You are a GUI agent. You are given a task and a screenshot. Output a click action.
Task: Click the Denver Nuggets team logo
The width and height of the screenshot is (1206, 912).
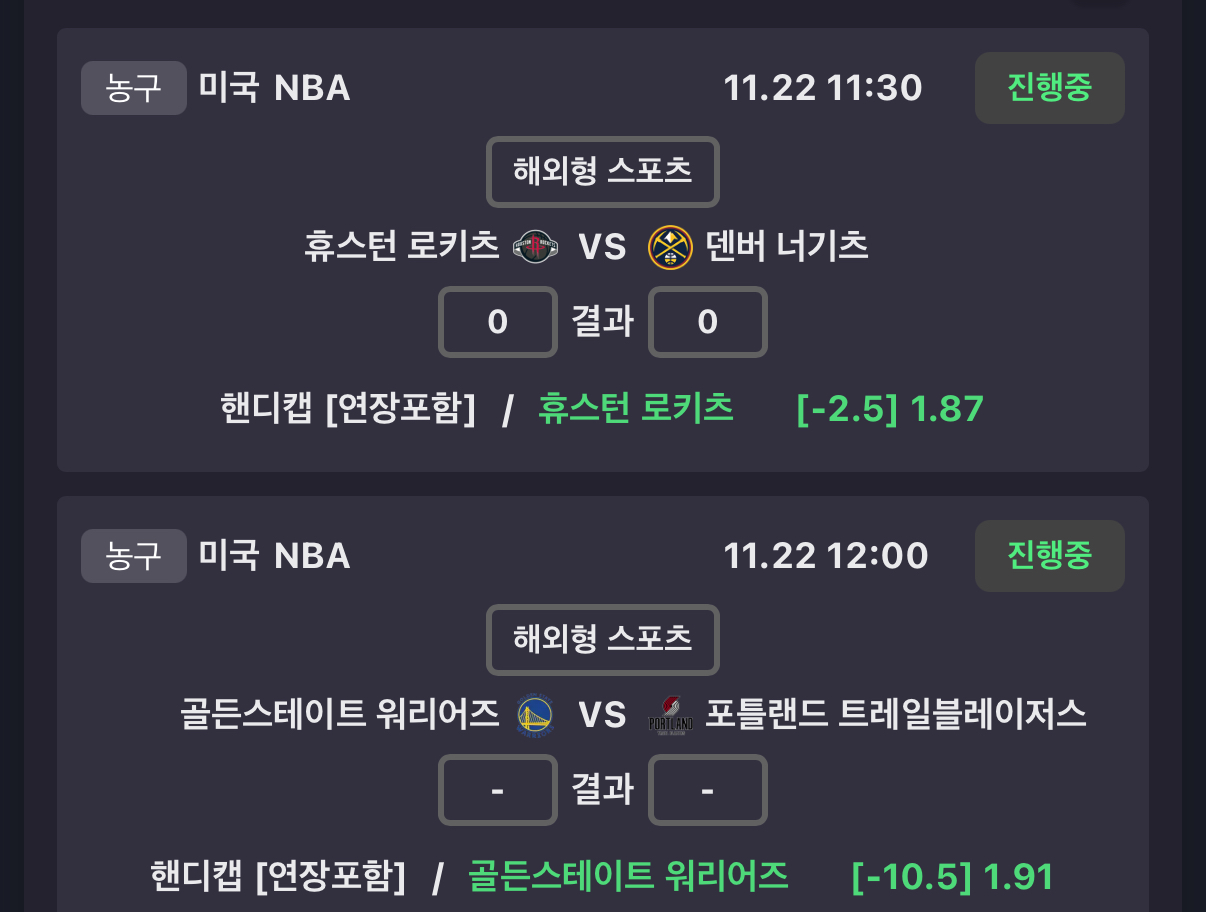(x=670, y=247)
